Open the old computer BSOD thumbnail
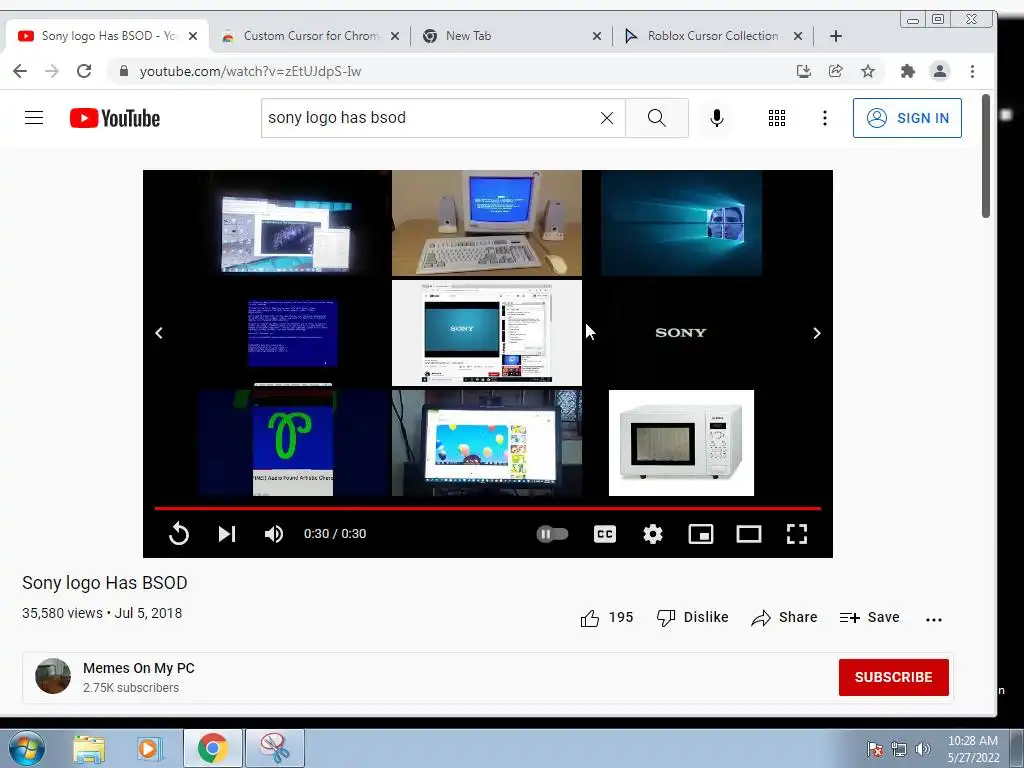The height and width of the screenshot is (768, 1024). [x=487, y=223]
